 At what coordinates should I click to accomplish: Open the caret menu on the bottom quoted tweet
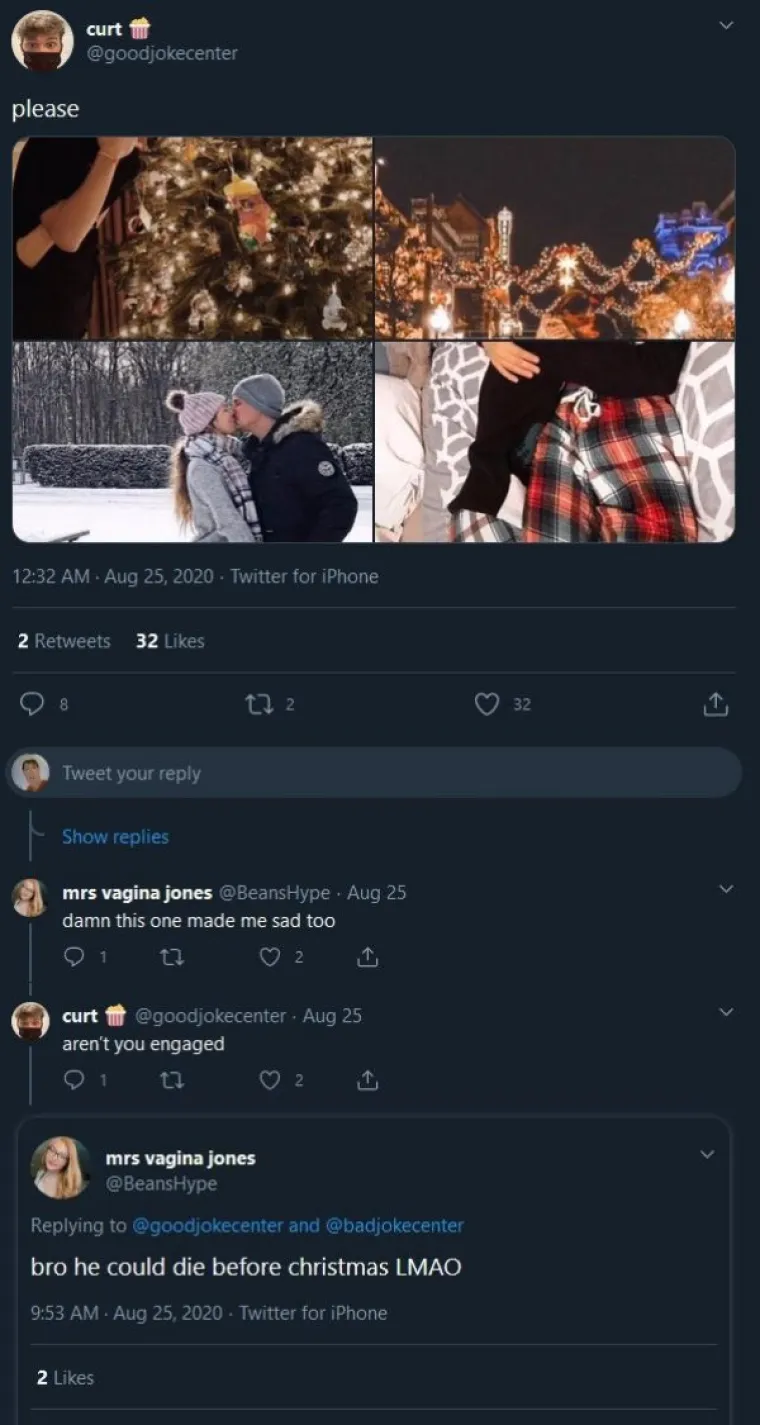click(708, 1153)
